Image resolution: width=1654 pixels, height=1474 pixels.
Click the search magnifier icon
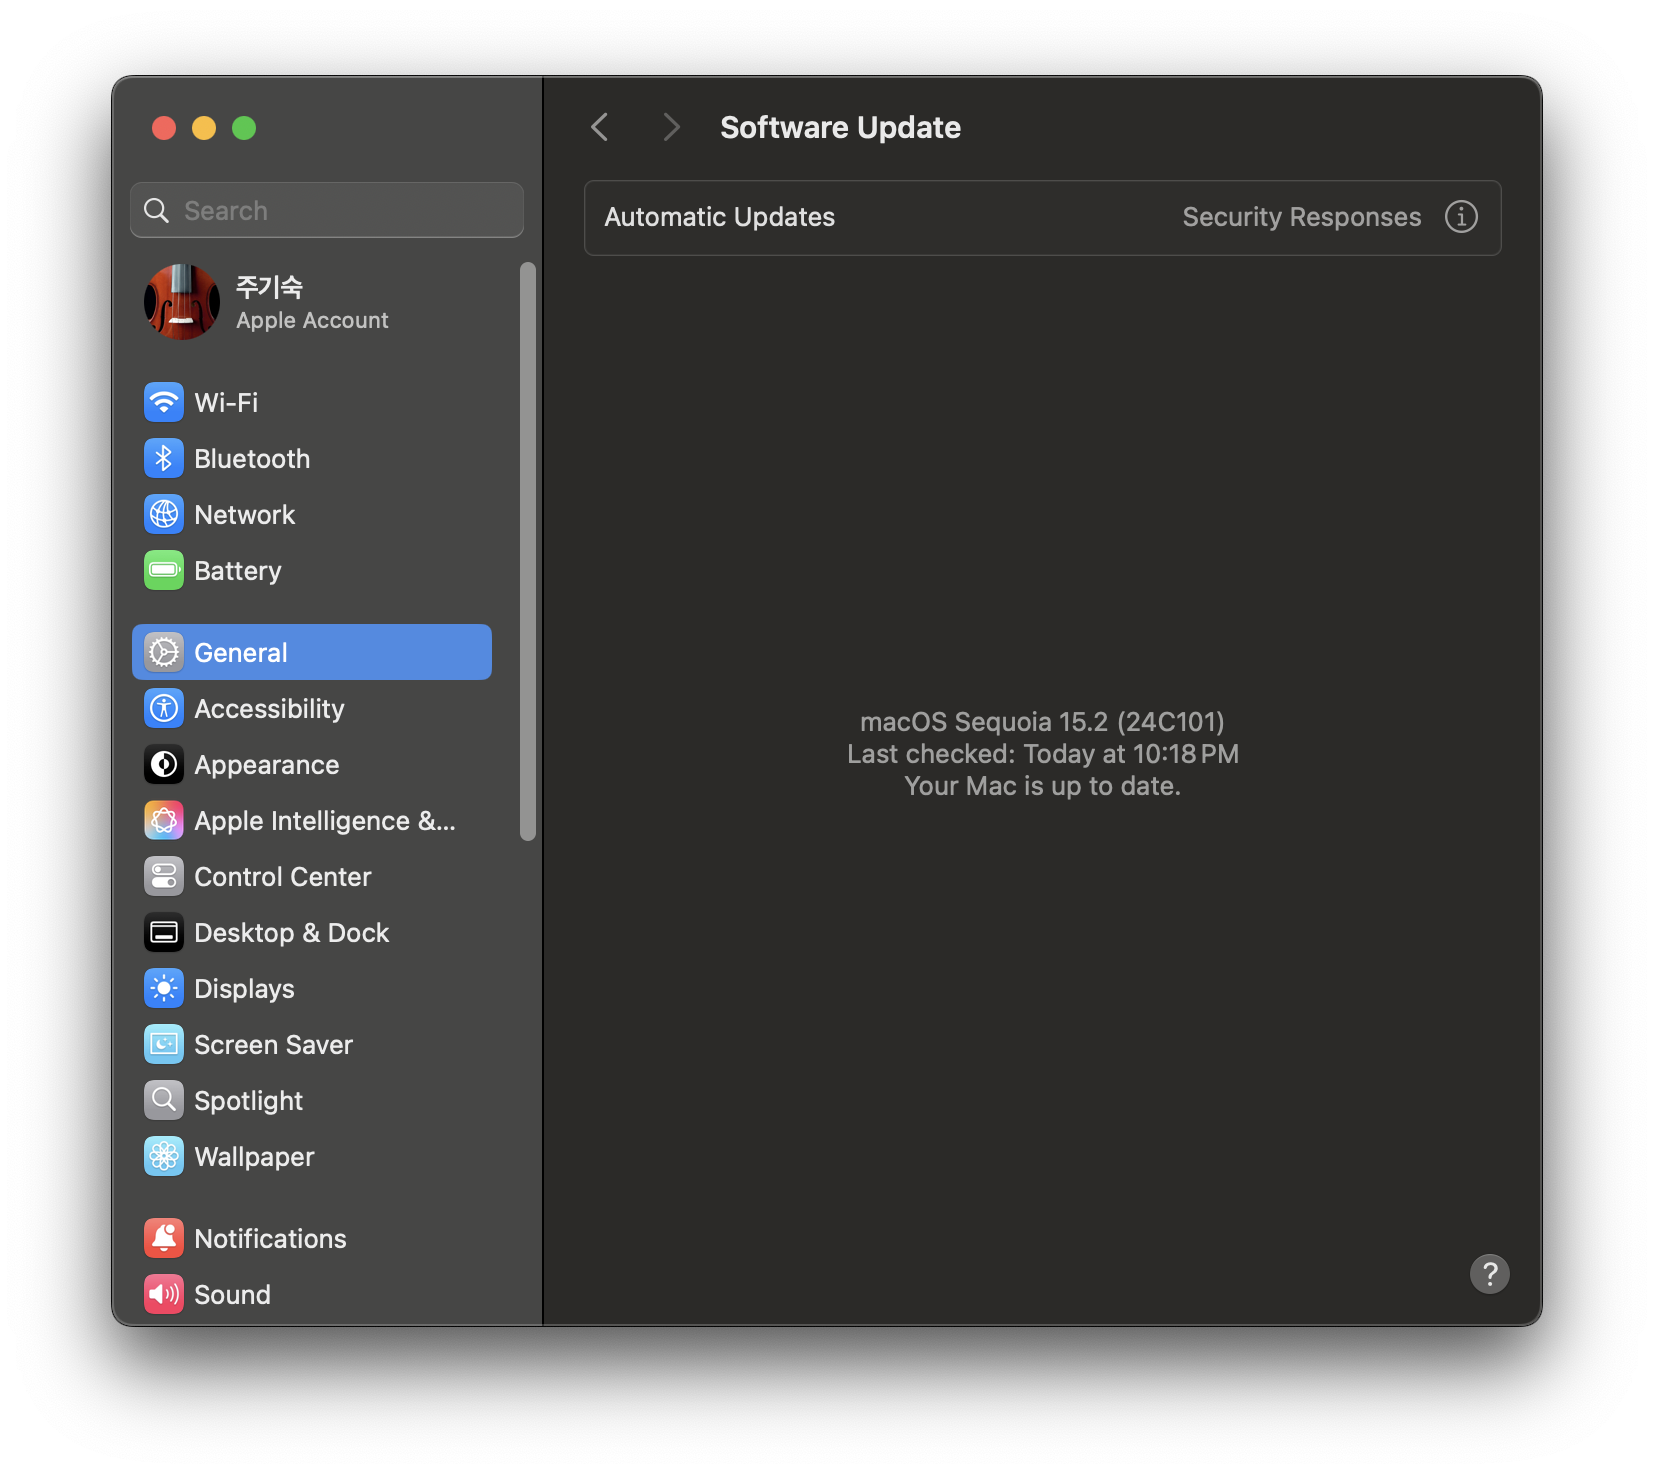[157, 210]
